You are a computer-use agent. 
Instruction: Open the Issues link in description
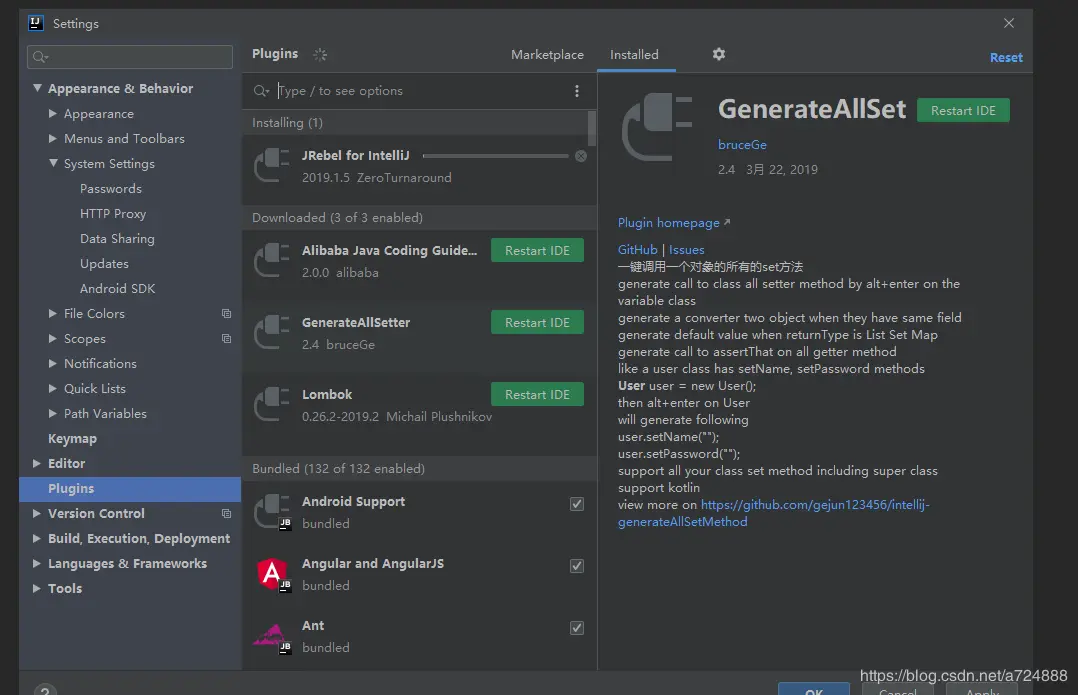click(x=686, y=250)
